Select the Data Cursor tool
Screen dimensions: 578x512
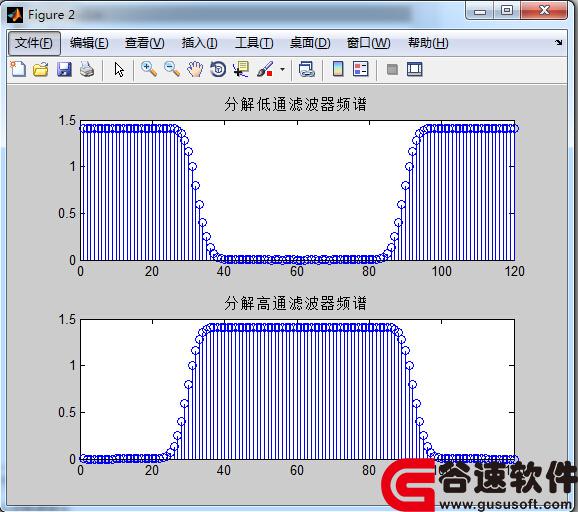click(241, 69)
